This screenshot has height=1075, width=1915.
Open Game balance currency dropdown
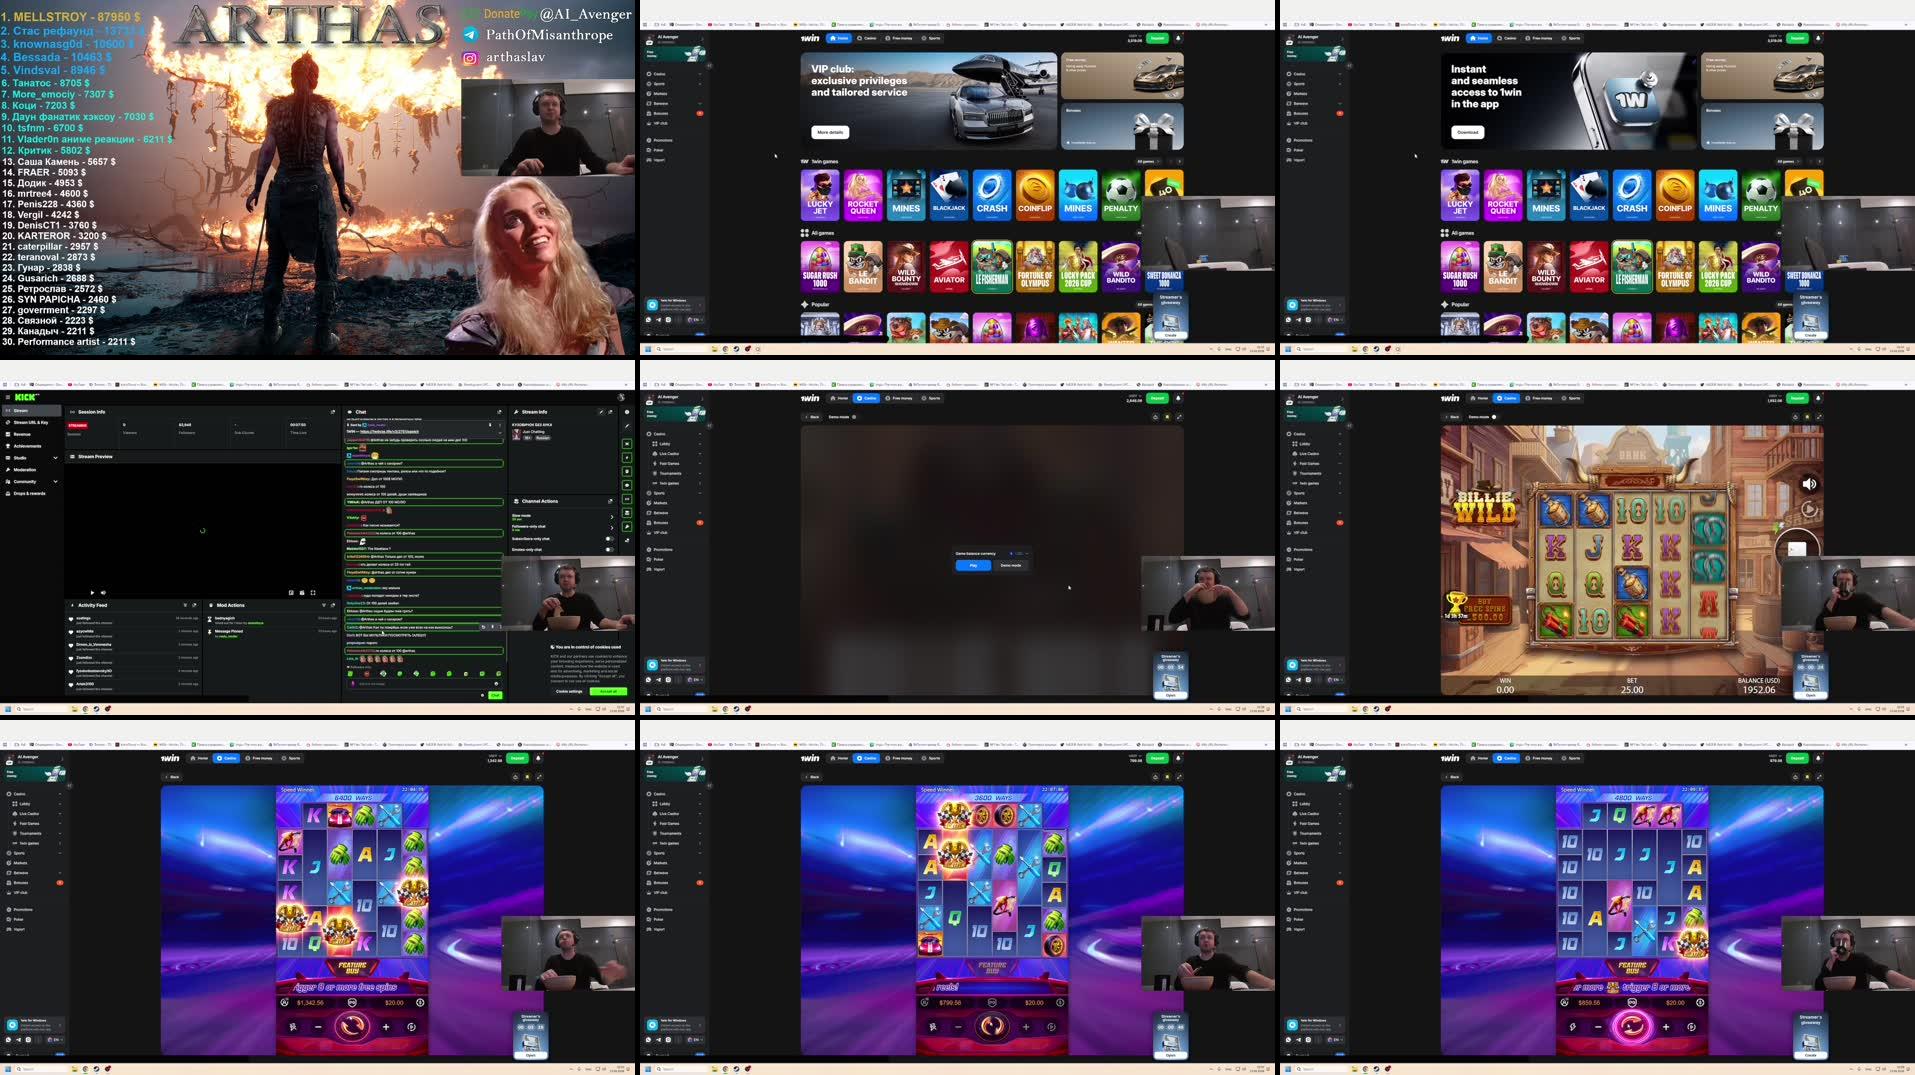pos(1018,553)
